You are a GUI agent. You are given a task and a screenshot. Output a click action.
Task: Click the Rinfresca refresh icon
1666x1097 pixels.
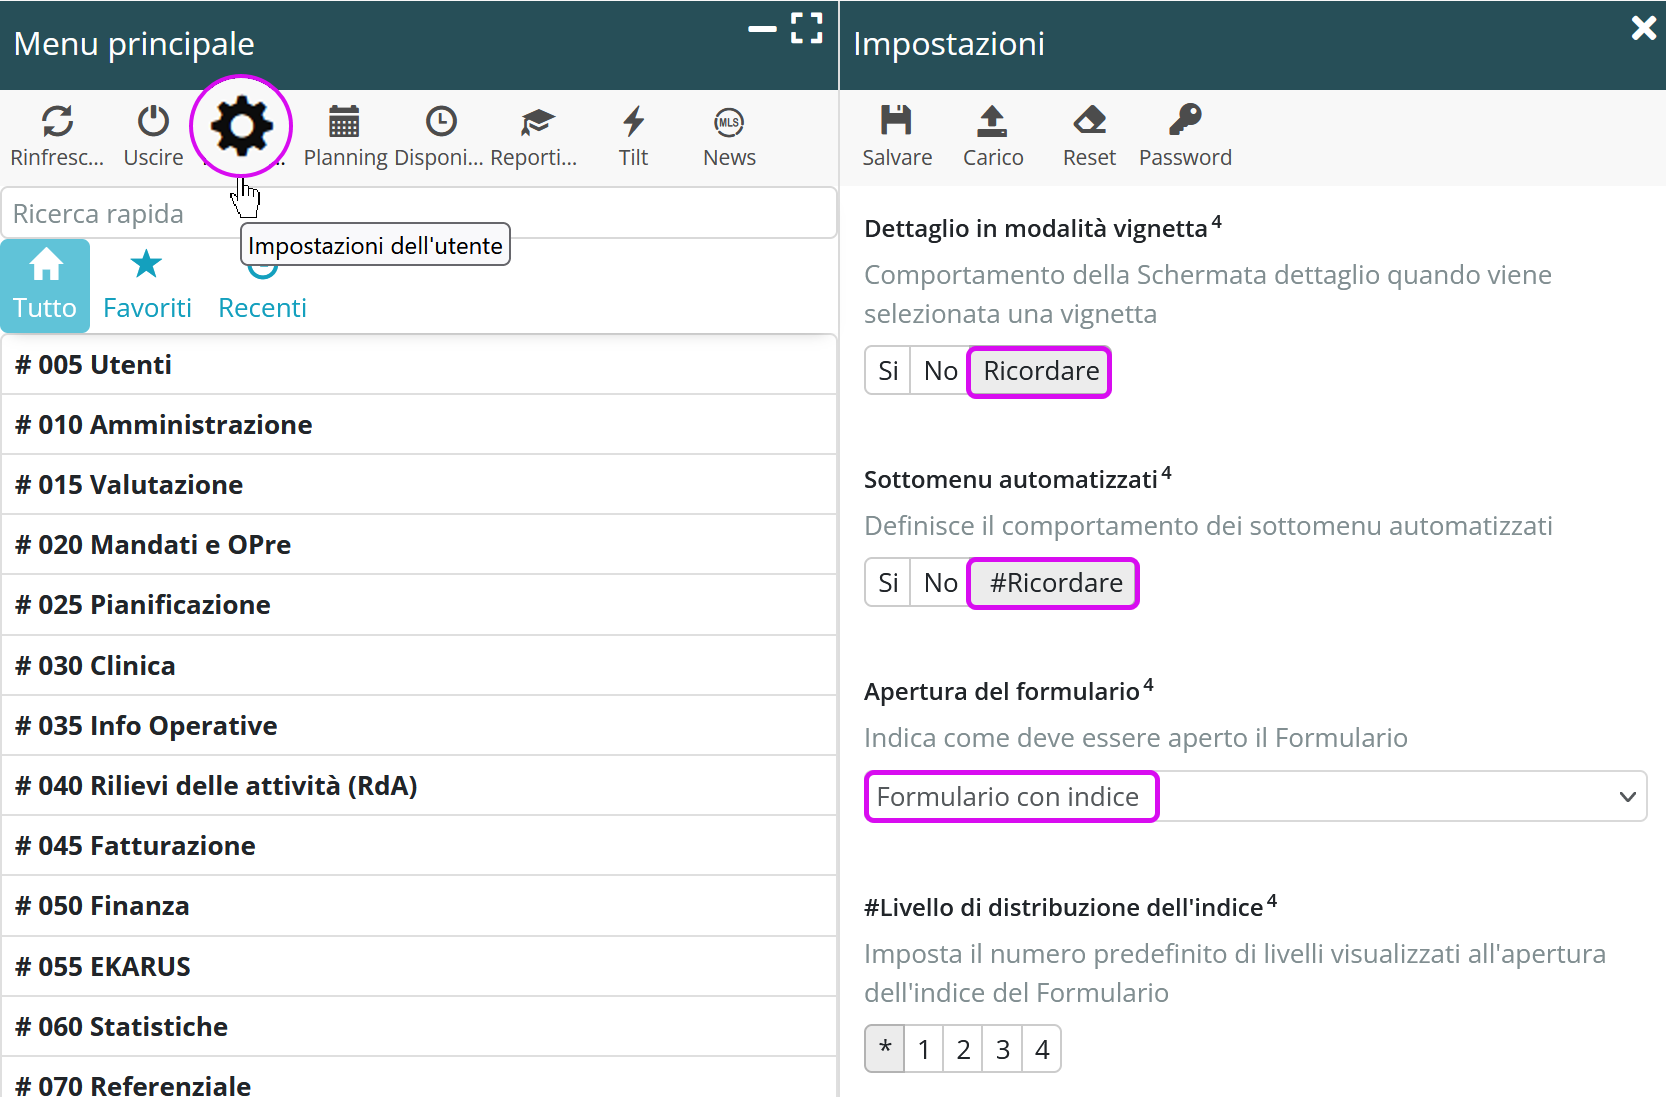click(57, 122)
